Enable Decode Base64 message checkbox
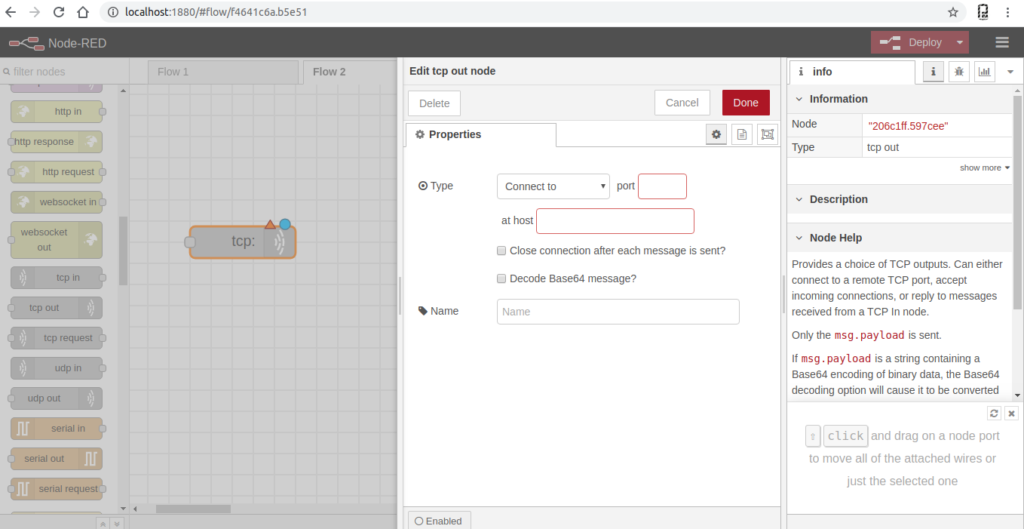 coord(502,278)
